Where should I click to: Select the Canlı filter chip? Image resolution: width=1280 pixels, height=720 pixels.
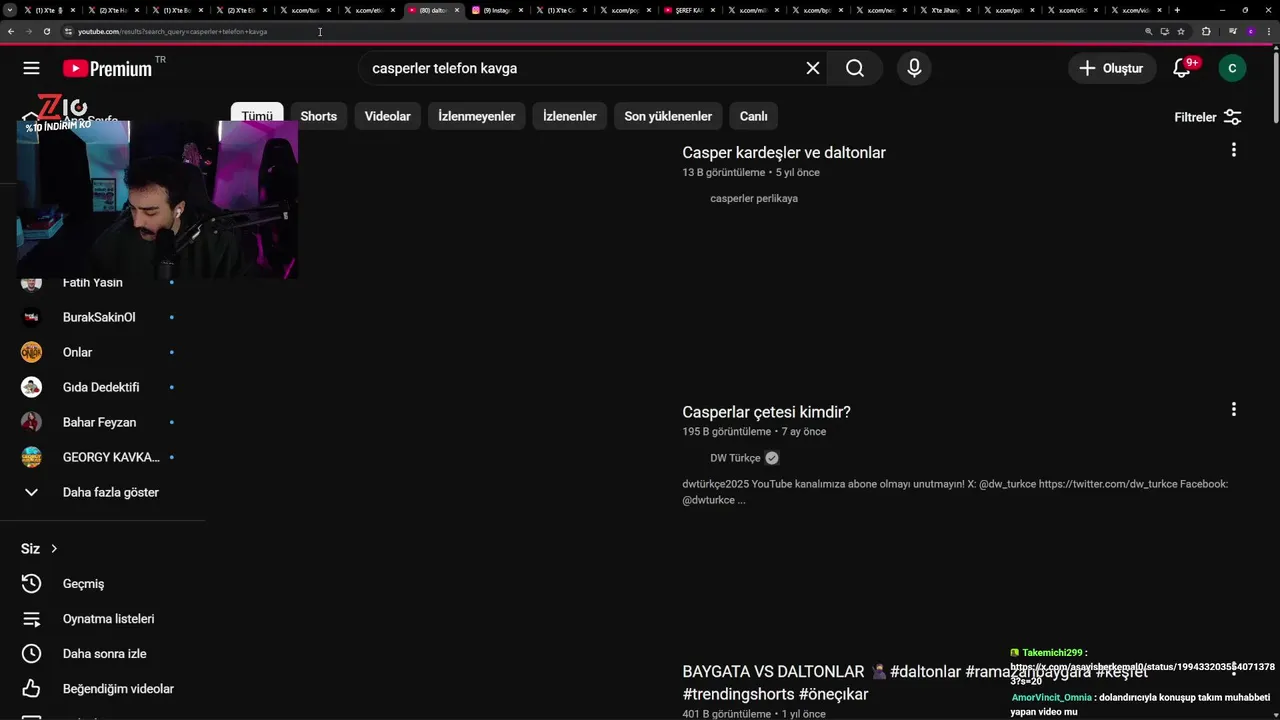point(754,116)
